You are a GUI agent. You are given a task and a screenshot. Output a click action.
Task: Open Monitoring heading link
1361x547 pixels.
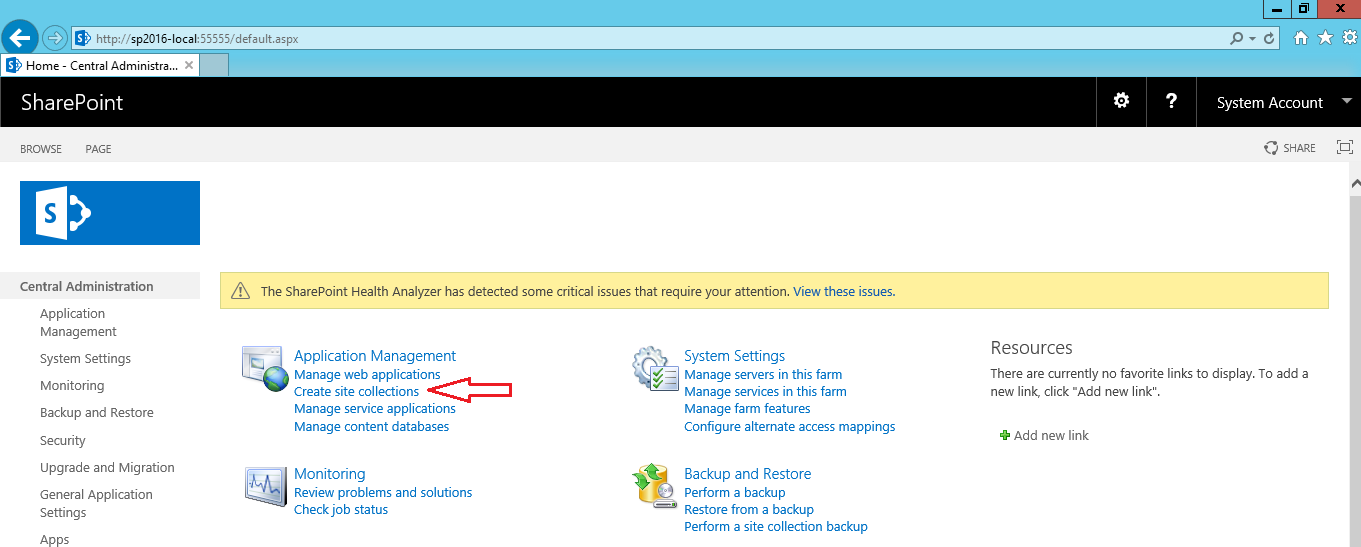point(330,473)
